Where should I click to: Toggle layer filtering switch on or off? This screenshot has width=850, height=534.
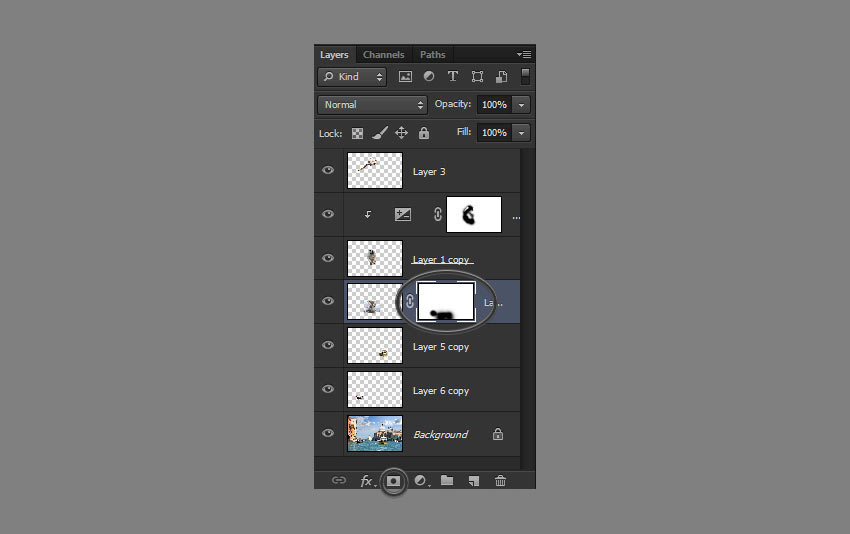point(525,76)
